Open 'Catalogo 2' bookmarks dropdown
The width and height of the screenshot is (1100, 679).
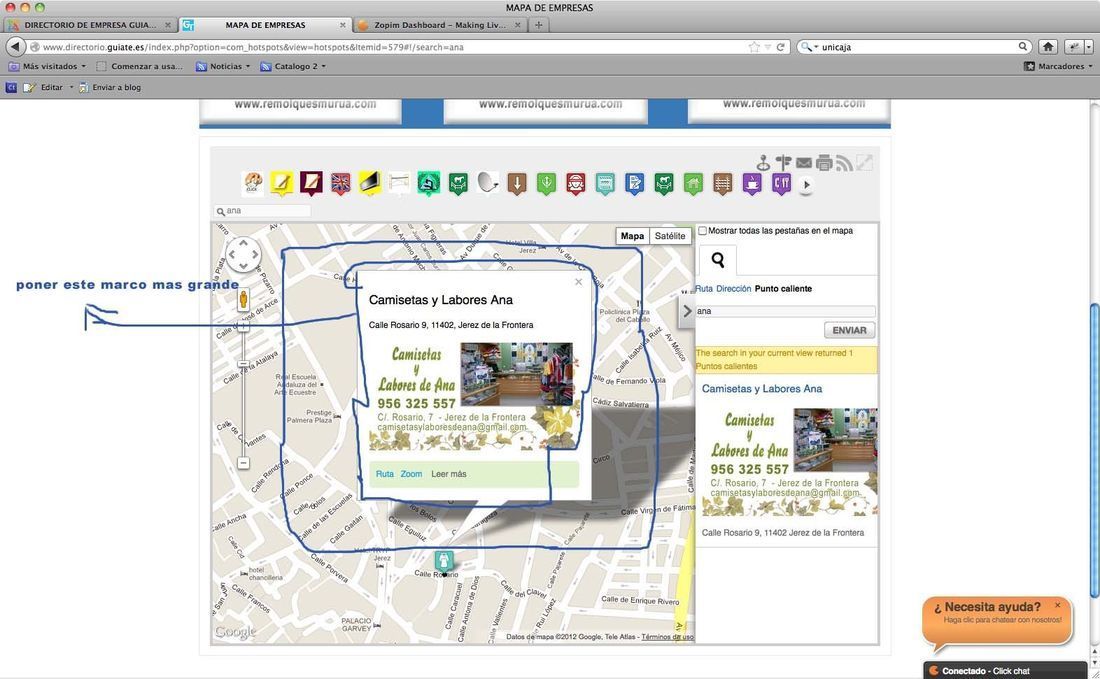click(x=293, y=66)
